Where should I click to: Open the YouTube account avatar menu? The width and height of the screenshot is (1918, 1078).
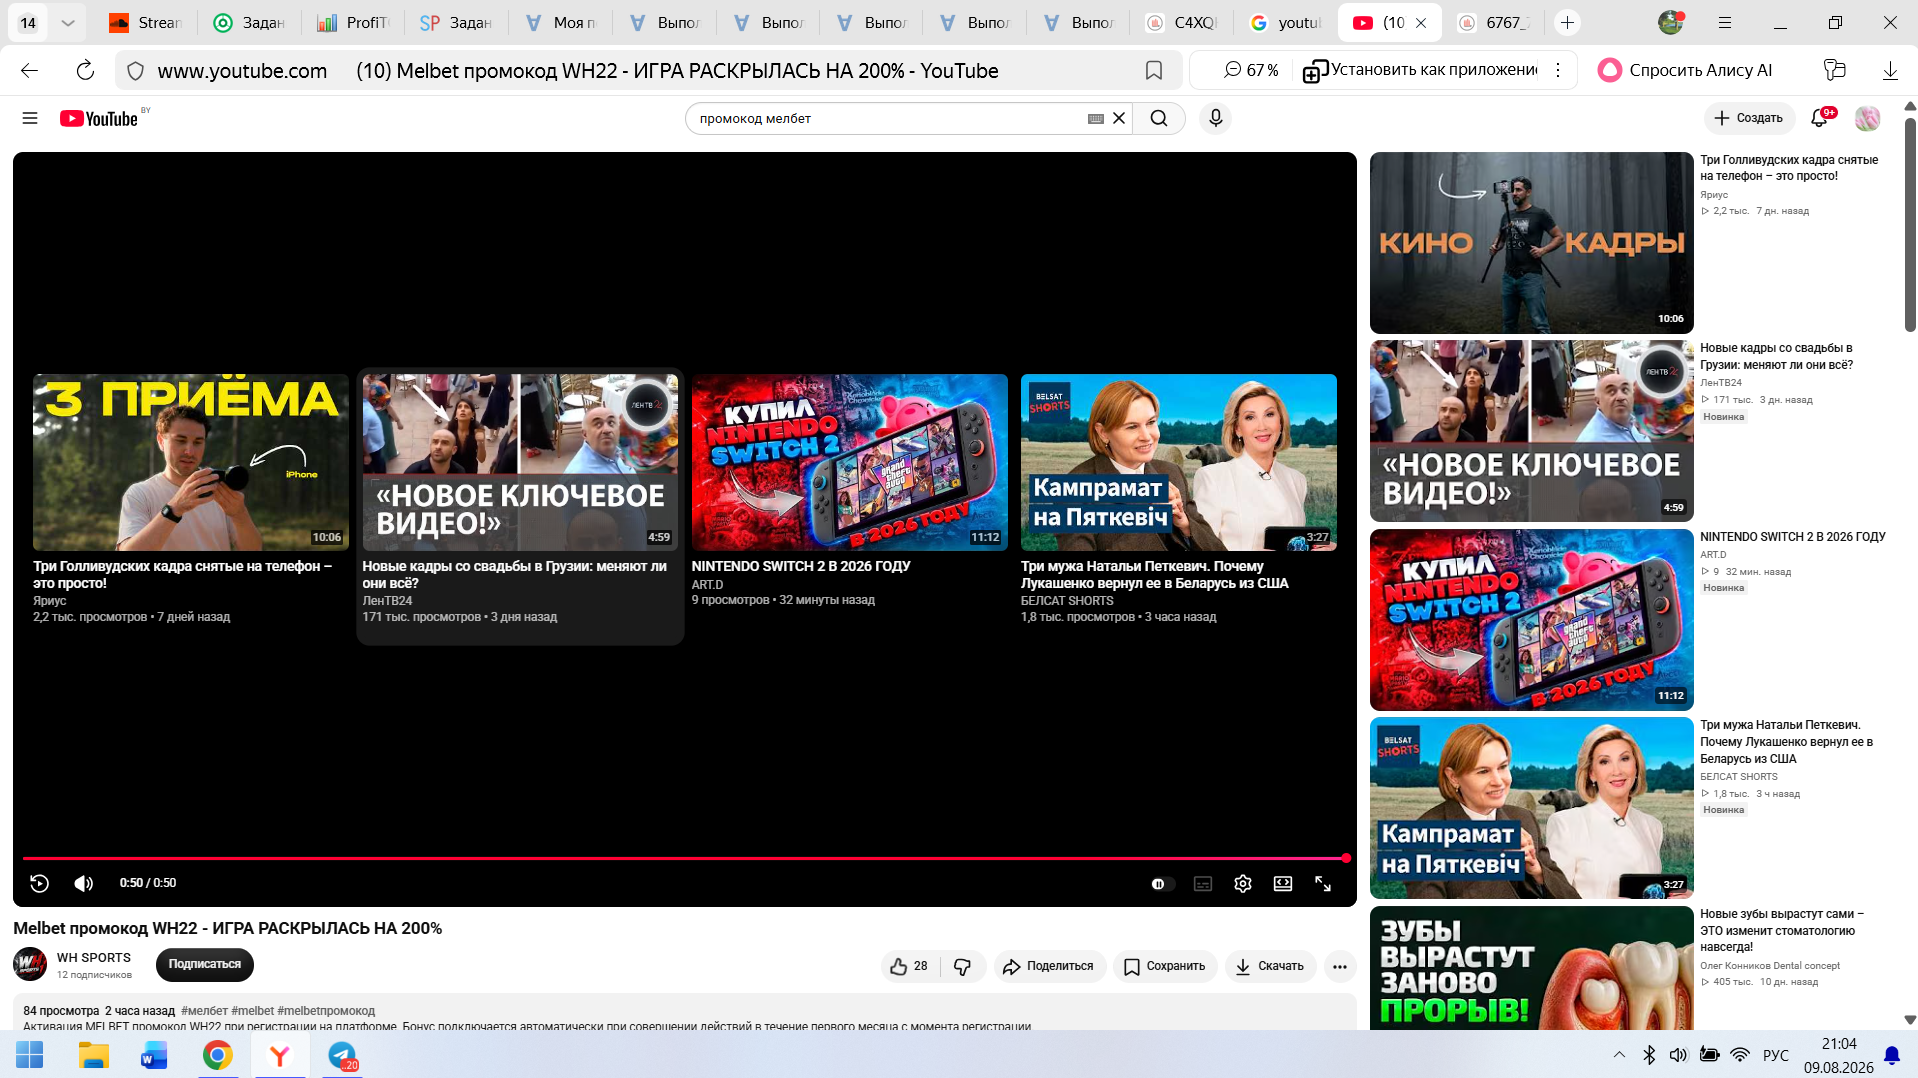click(x=1867, y=118)
